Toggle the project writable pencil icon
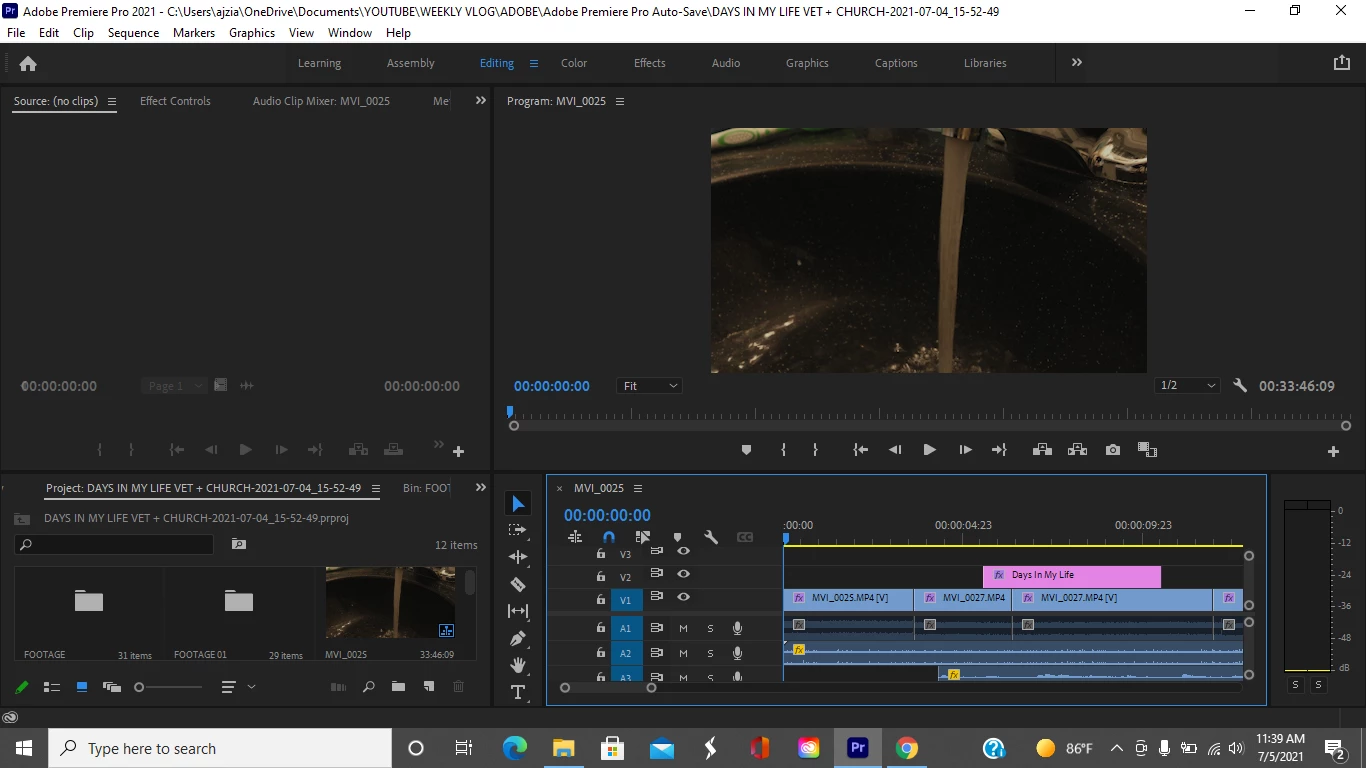The height and width of the screenshot is (768, 1366). pyautogui.click(x=21, y=687)
